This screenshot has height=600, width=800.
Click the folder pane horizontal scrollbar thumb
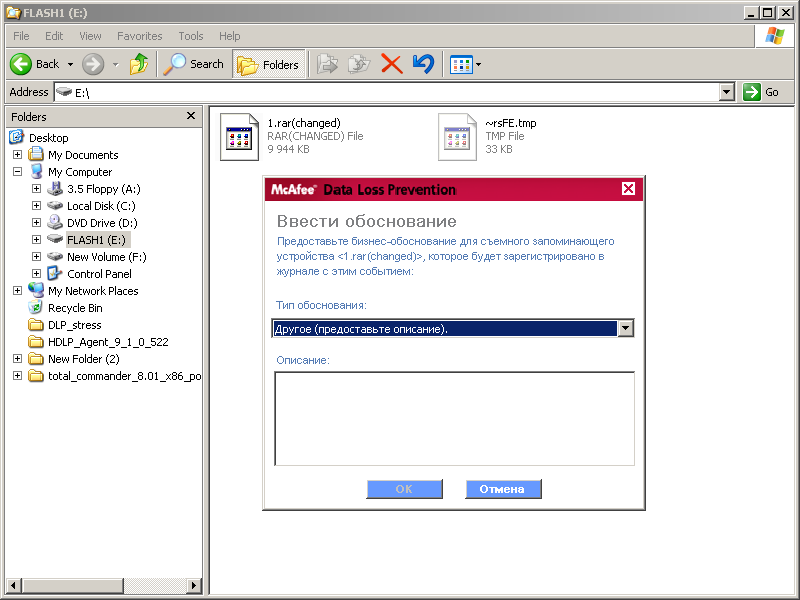[73, 585]
